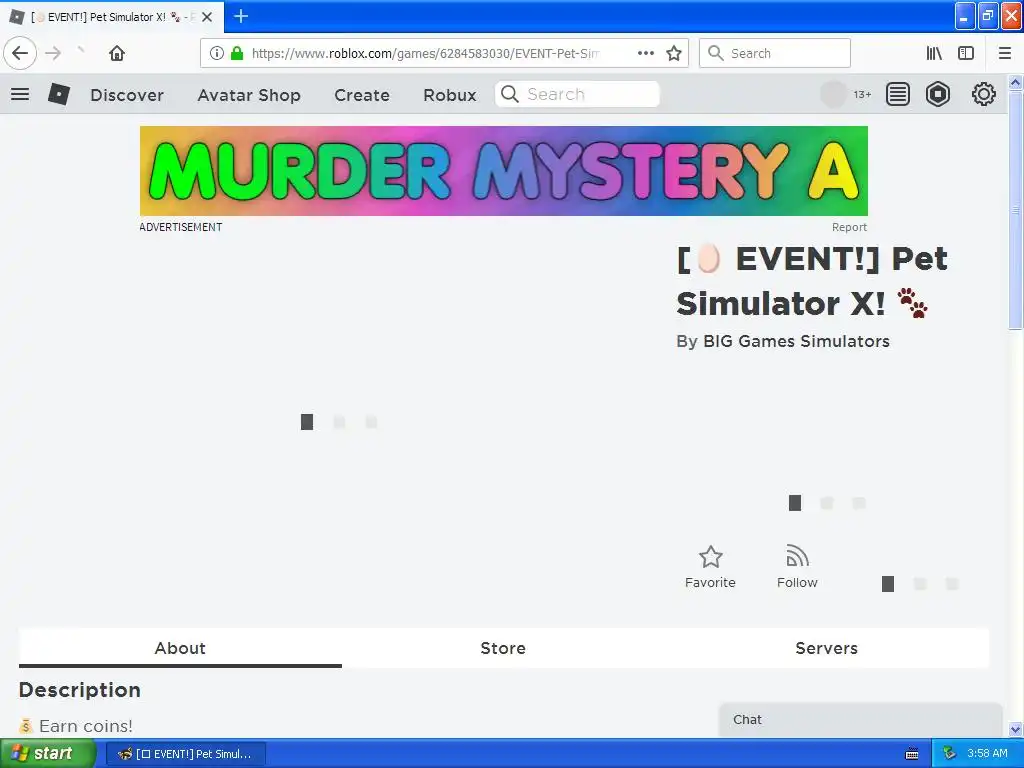Click the ADVERTISEMENT label
Image resolution: width=1024 pixels, height=768 pixels.
(x=181, y=227)
